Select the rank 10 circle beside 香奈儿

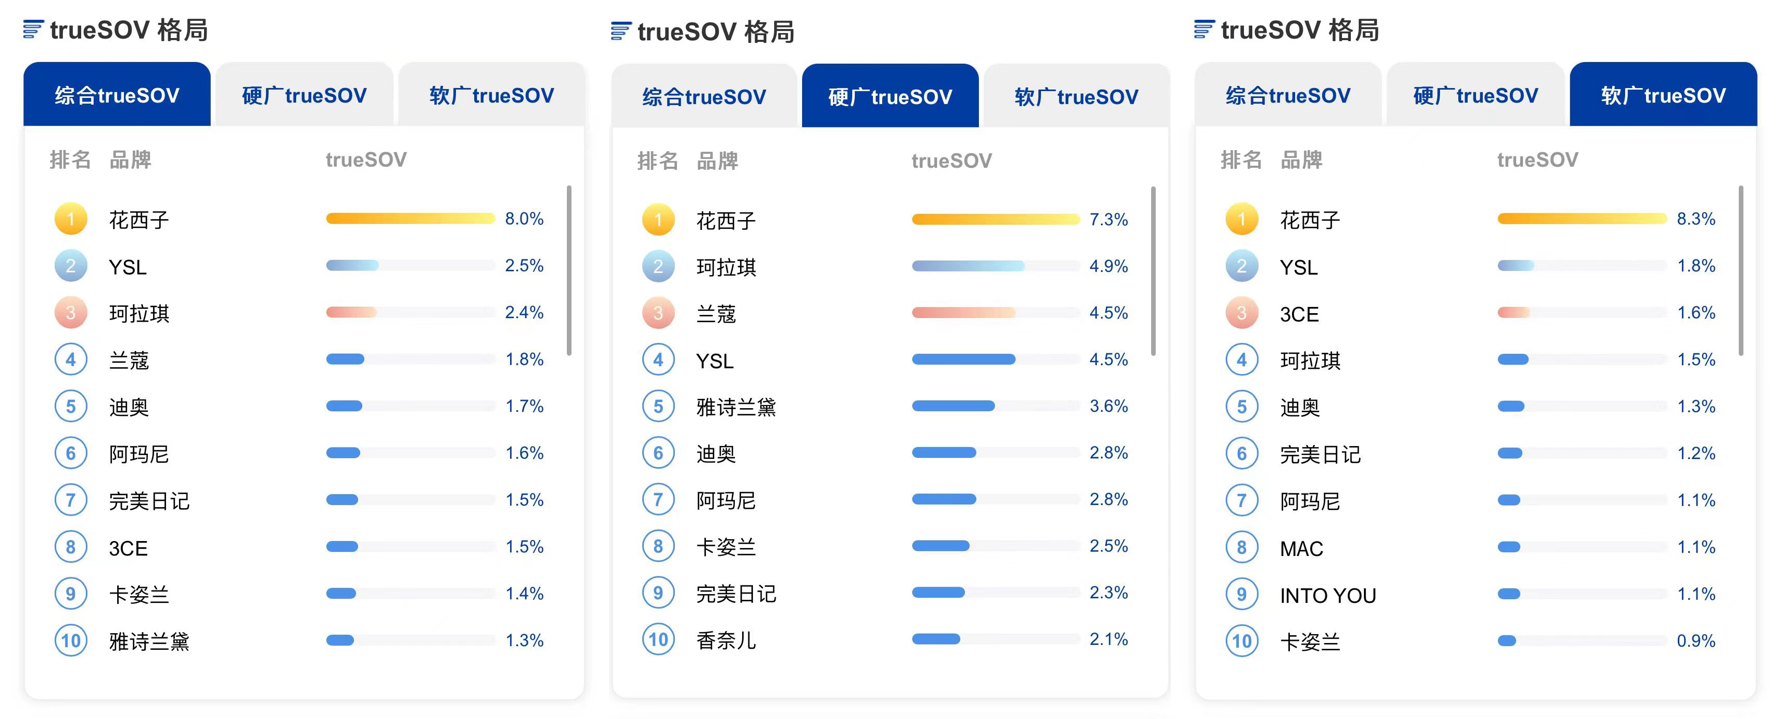click(658, 640)
